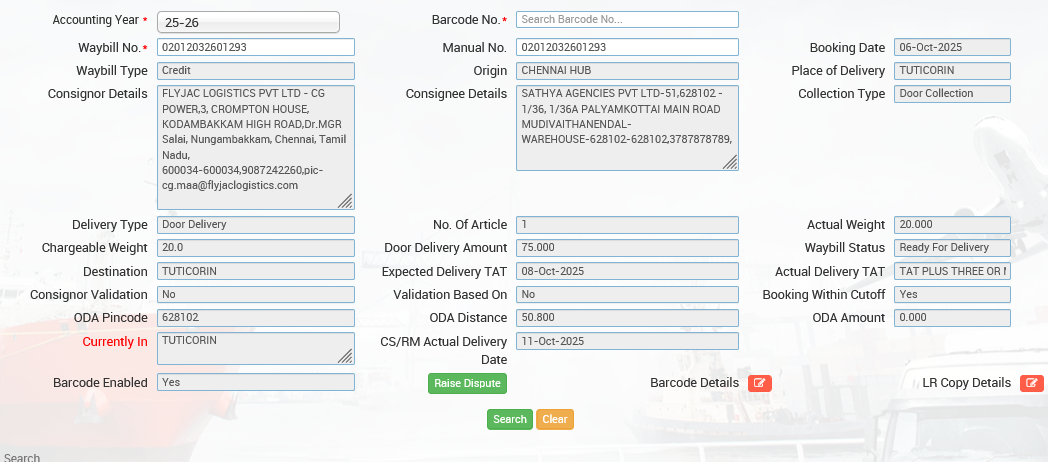Grab Consignee Details textarea resize handle
The width and height of the screenshot is (1048, 462).
[x=730, y=162]
